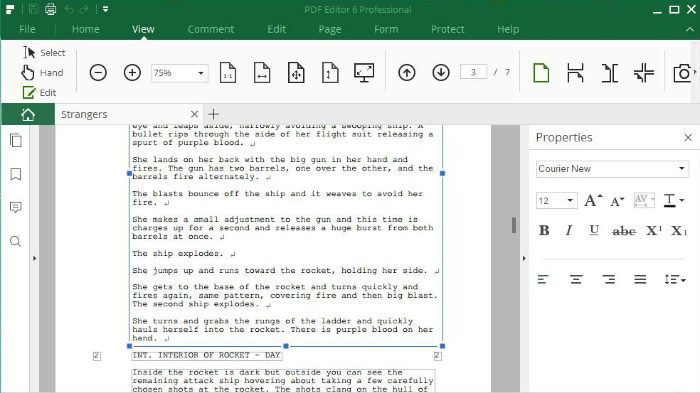Click the Zoom Out minus icon

pos(98,72)
